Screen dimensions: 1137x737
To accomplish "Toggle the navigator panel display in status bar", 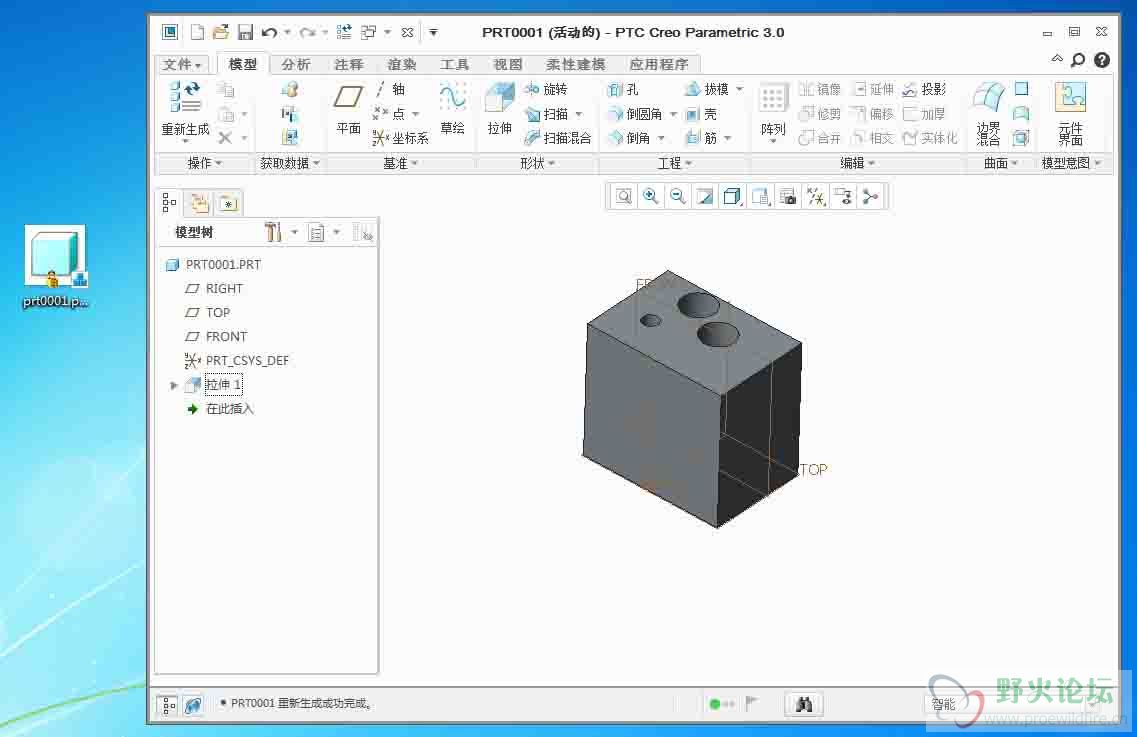I will (x=168, y=705).
